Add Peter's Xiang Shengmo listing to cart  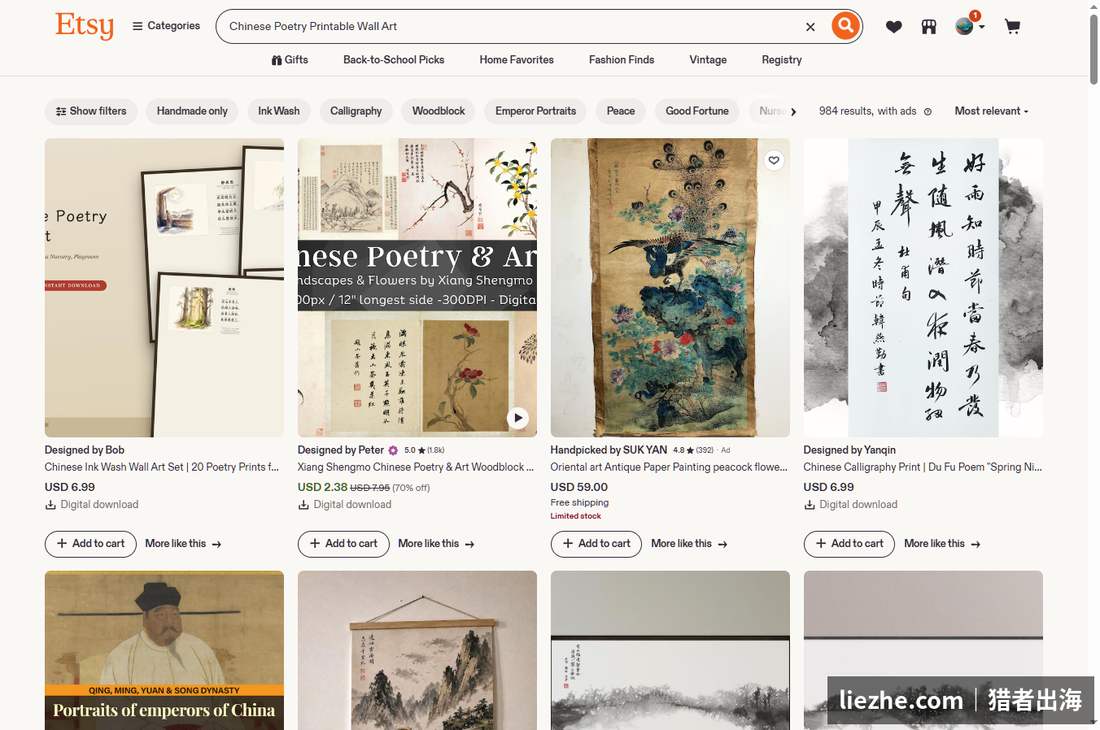click(x=344, y=543)
